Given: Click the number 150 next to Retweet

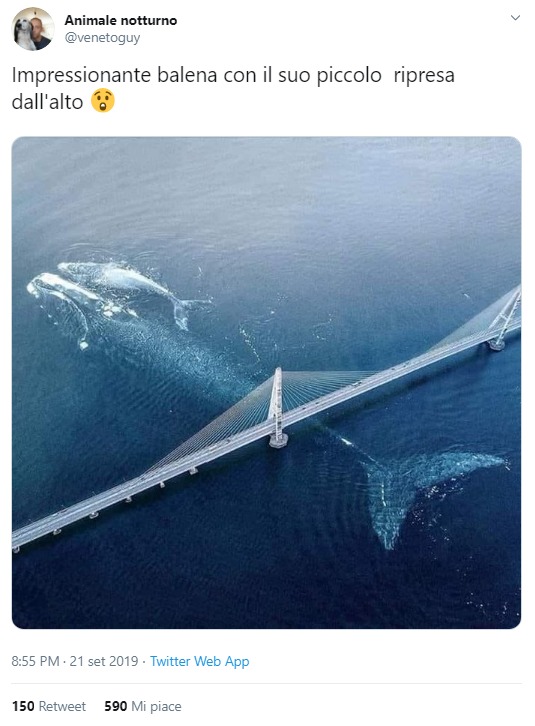Looking at the screenshot, I should tap(23, 706).
